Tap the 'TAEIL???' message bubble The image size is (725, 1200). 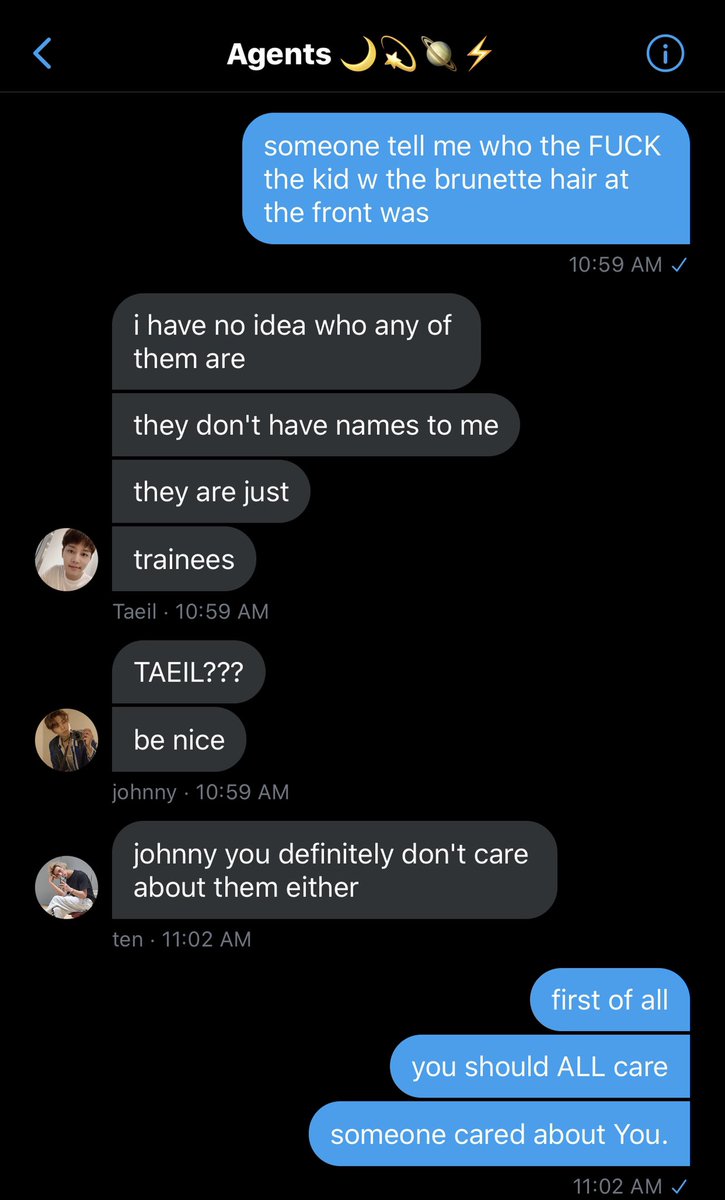pyautogui.click(x=188, y=673)
